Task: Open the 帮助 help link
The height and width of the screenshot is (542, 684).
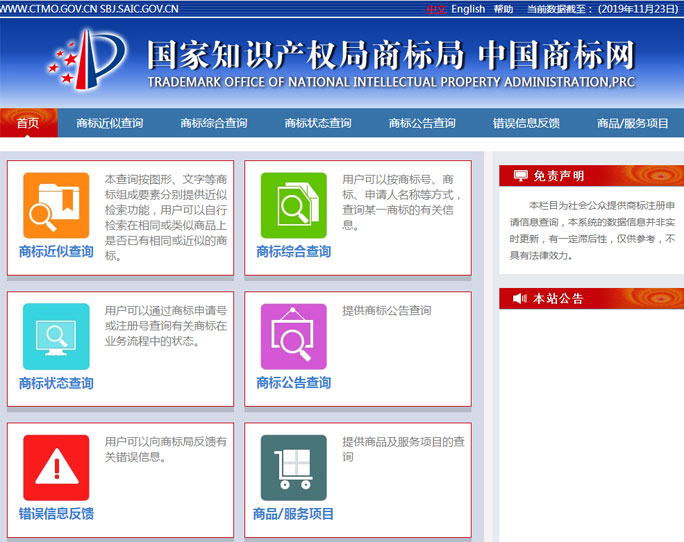Action: coord(503,9)
